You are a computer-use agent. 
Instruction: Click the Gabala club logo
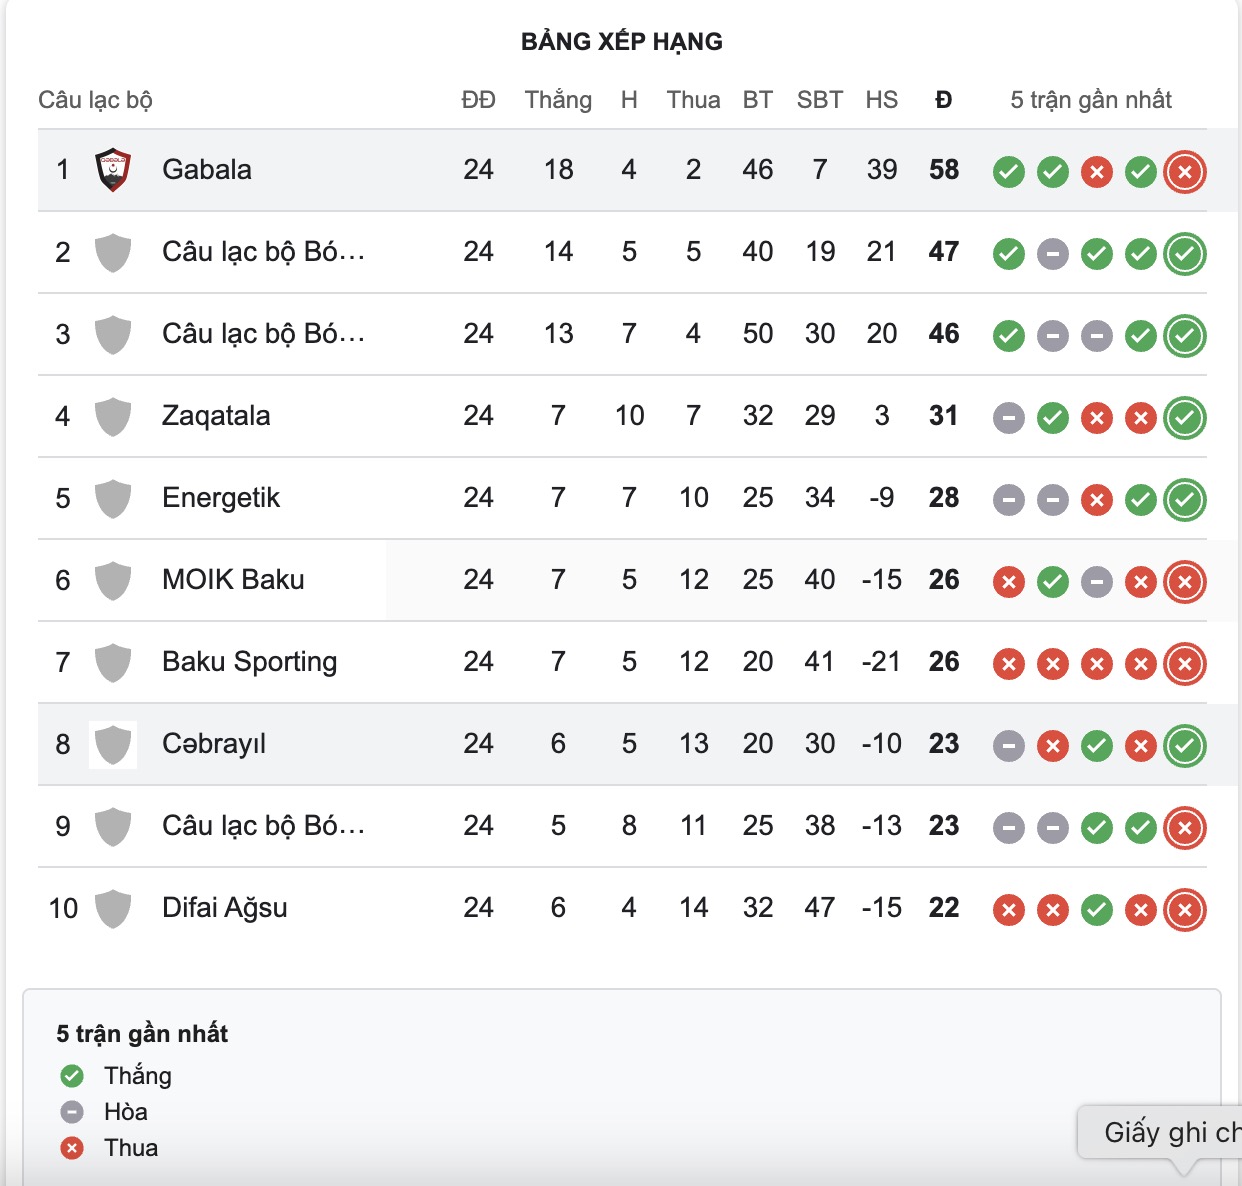pos(113,170)
